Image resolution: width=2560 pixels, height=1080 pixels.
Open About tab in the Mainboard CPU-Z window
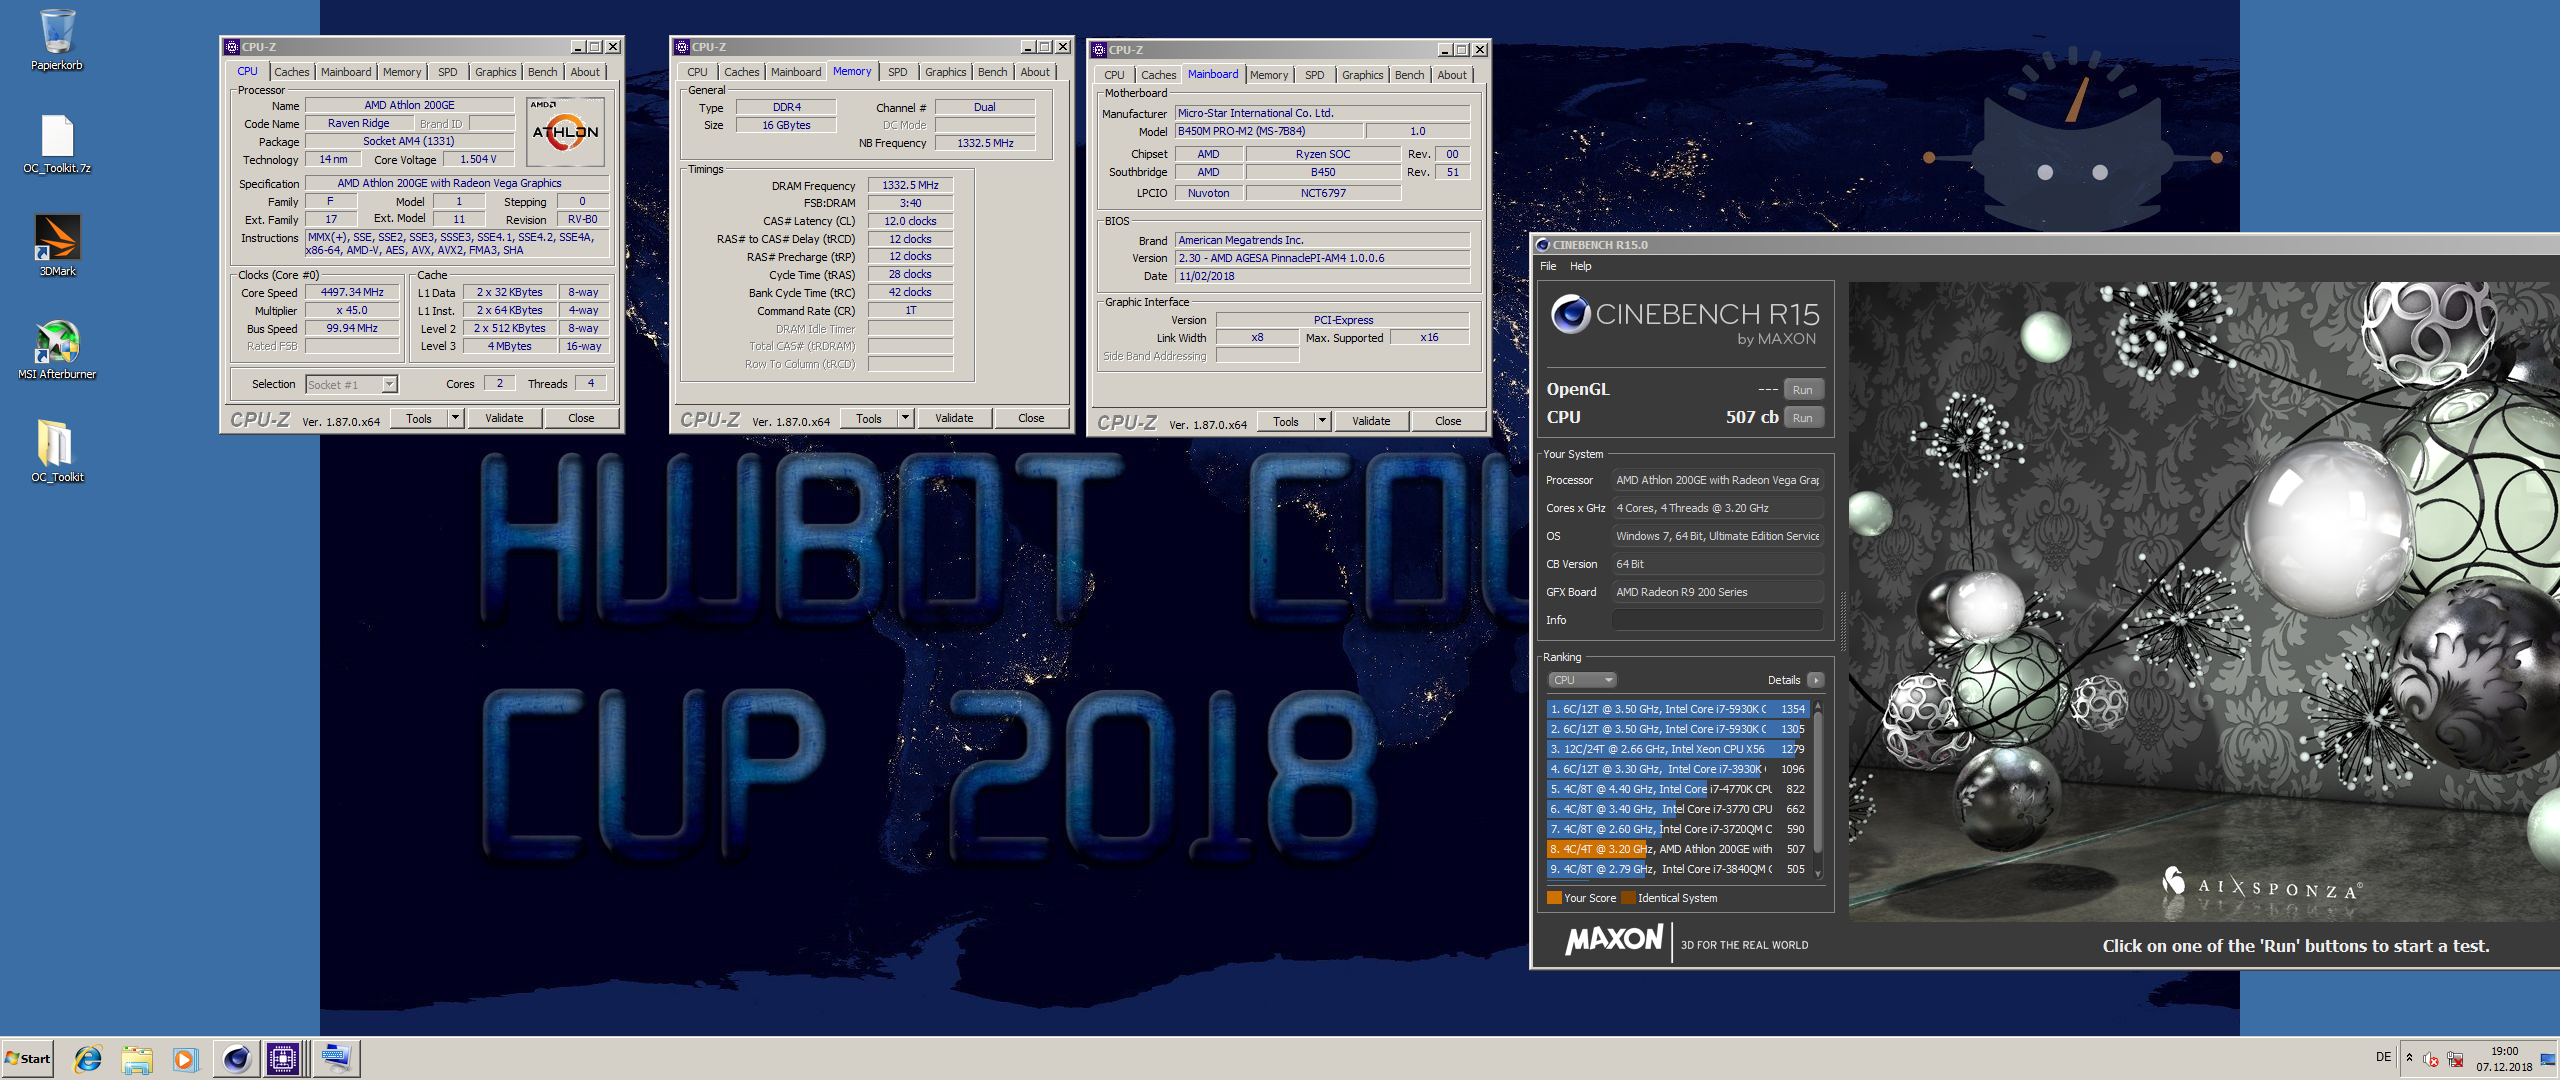1452,75
